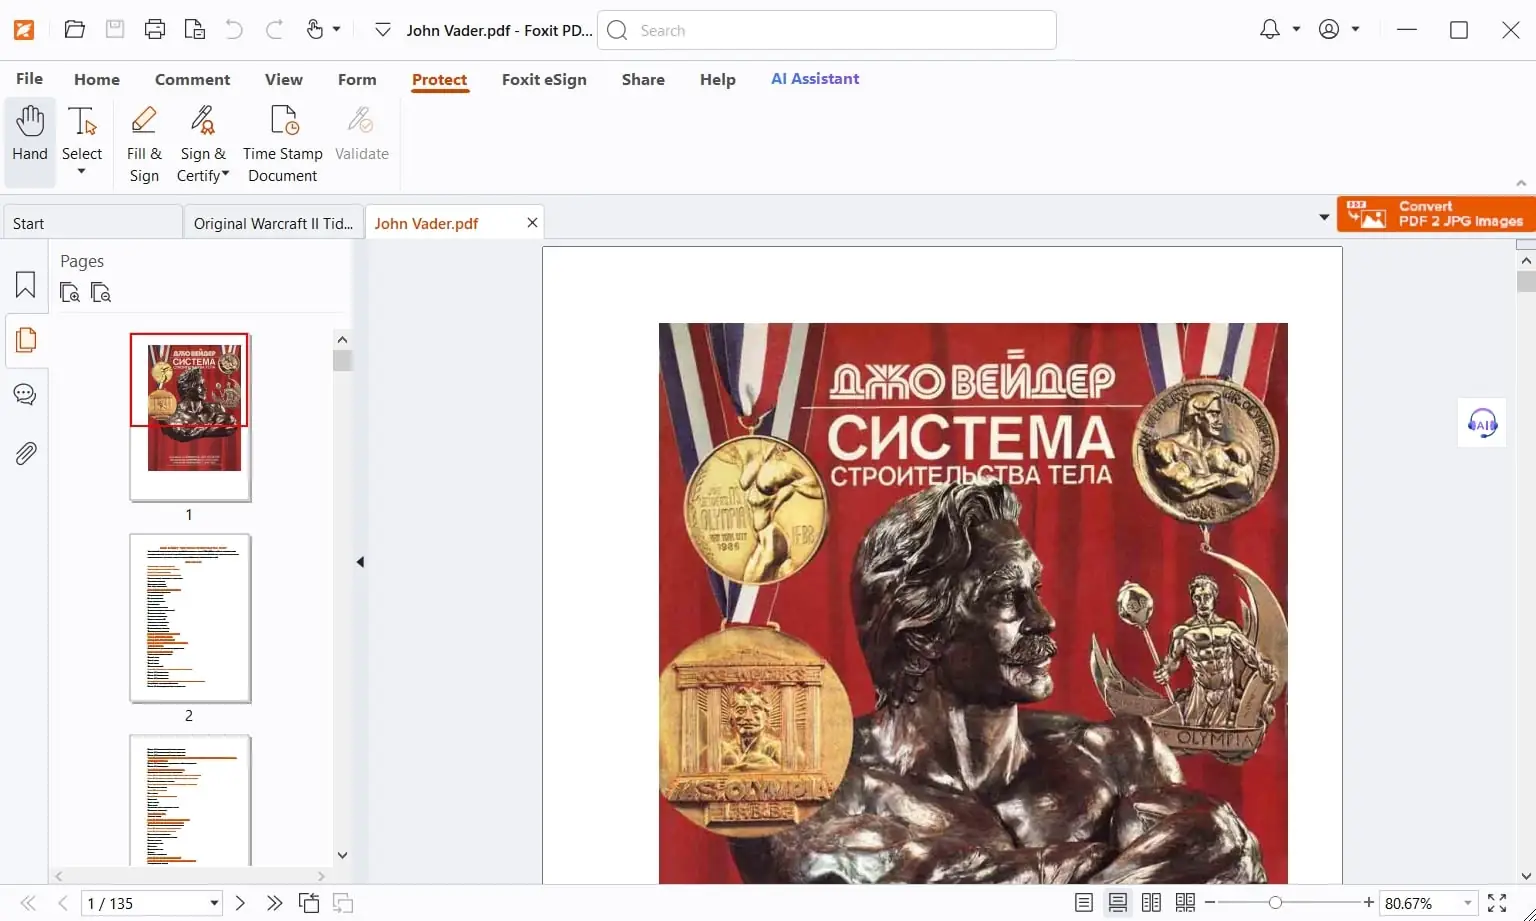Expand the Select tool dropdown
Screen dimensions: 1536x921
82,172
